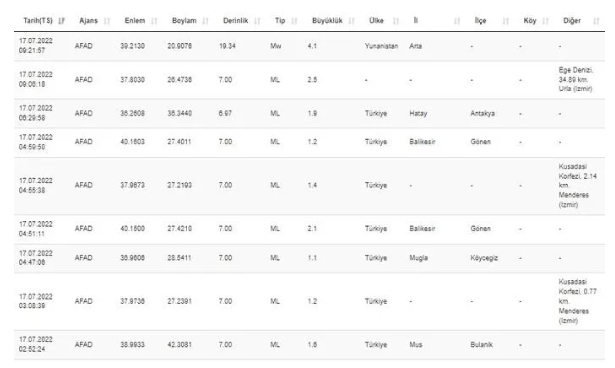Select the Büyüklük column header label
This screenshot has height=368, width=615.
pyautogui.click(x=327, y=20)
